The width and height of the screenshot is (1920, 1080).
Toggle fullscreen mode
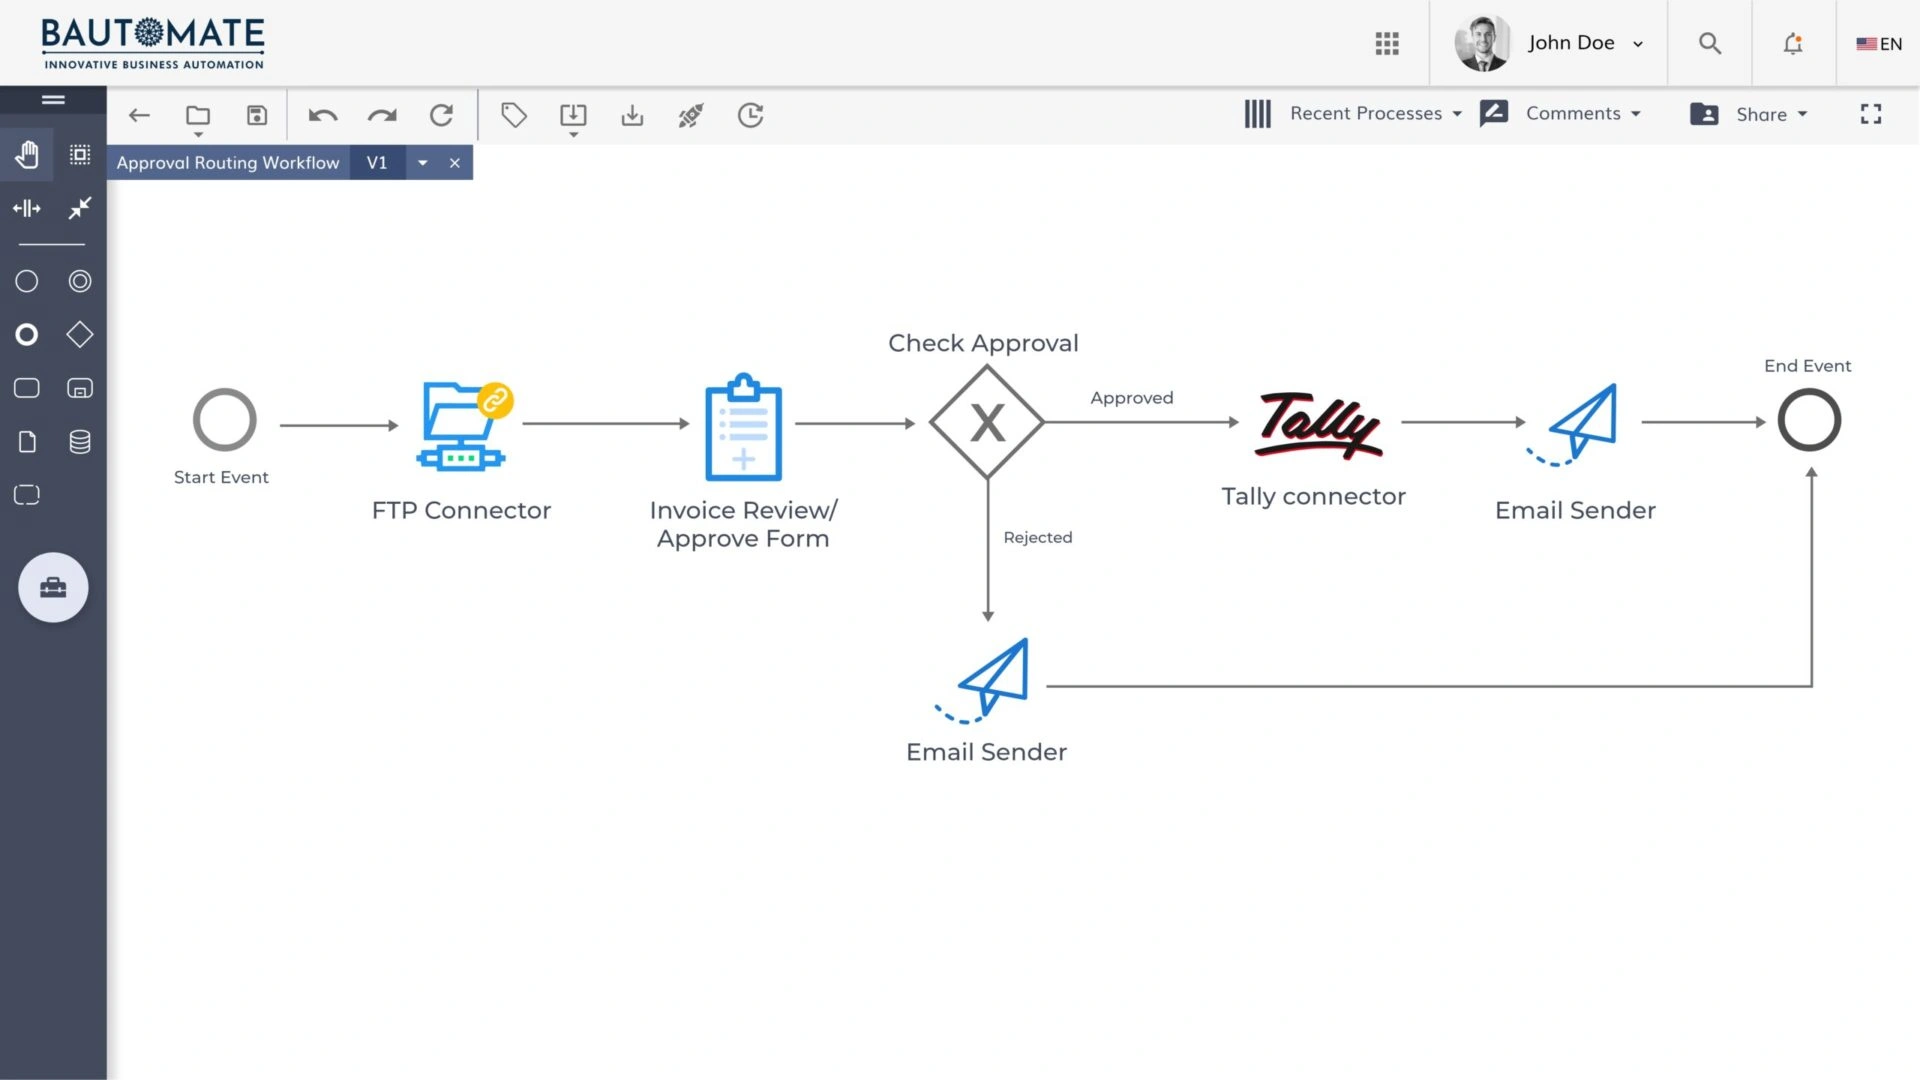[x=1871, y=114]
